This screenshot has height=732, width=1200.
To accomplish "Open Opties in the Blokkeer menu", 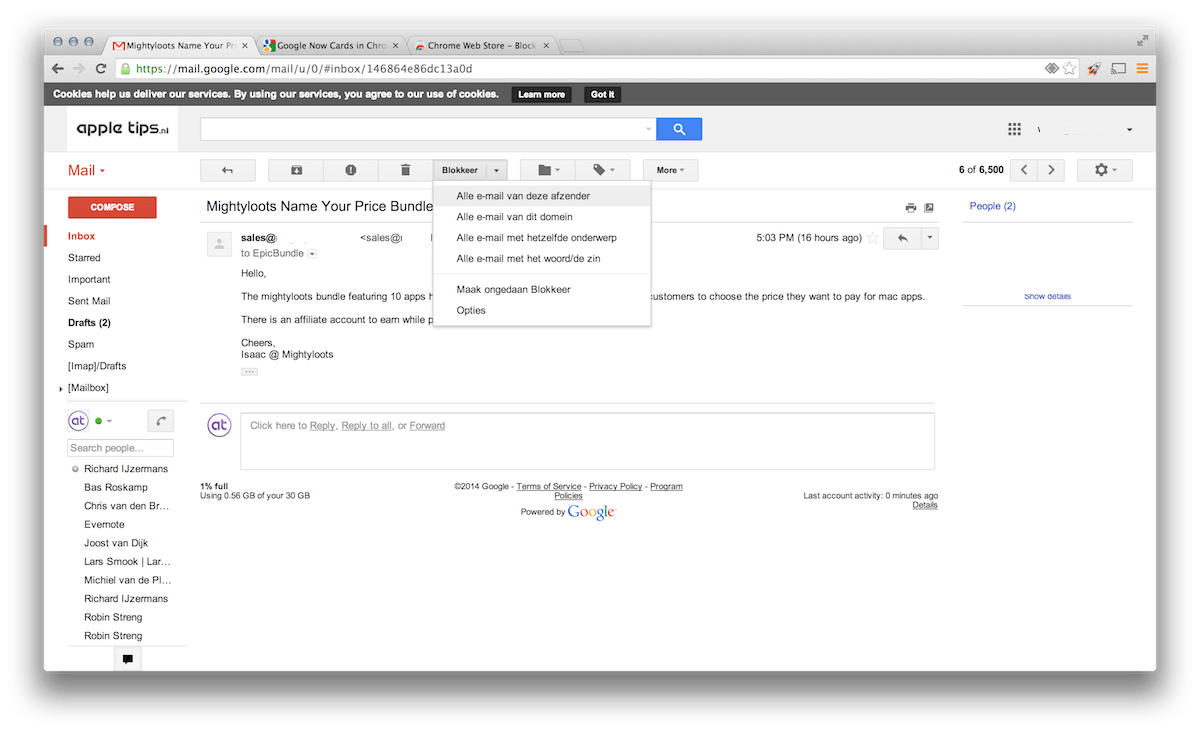I will 542,310.
